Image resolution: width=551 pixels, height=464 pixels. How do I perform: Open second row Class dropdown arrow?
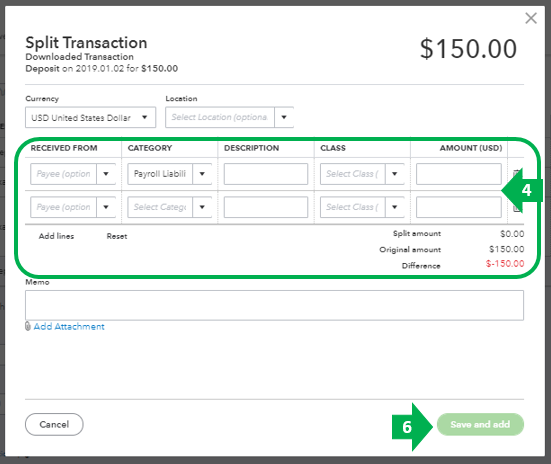pyautogui.click(x=395, y=207)
